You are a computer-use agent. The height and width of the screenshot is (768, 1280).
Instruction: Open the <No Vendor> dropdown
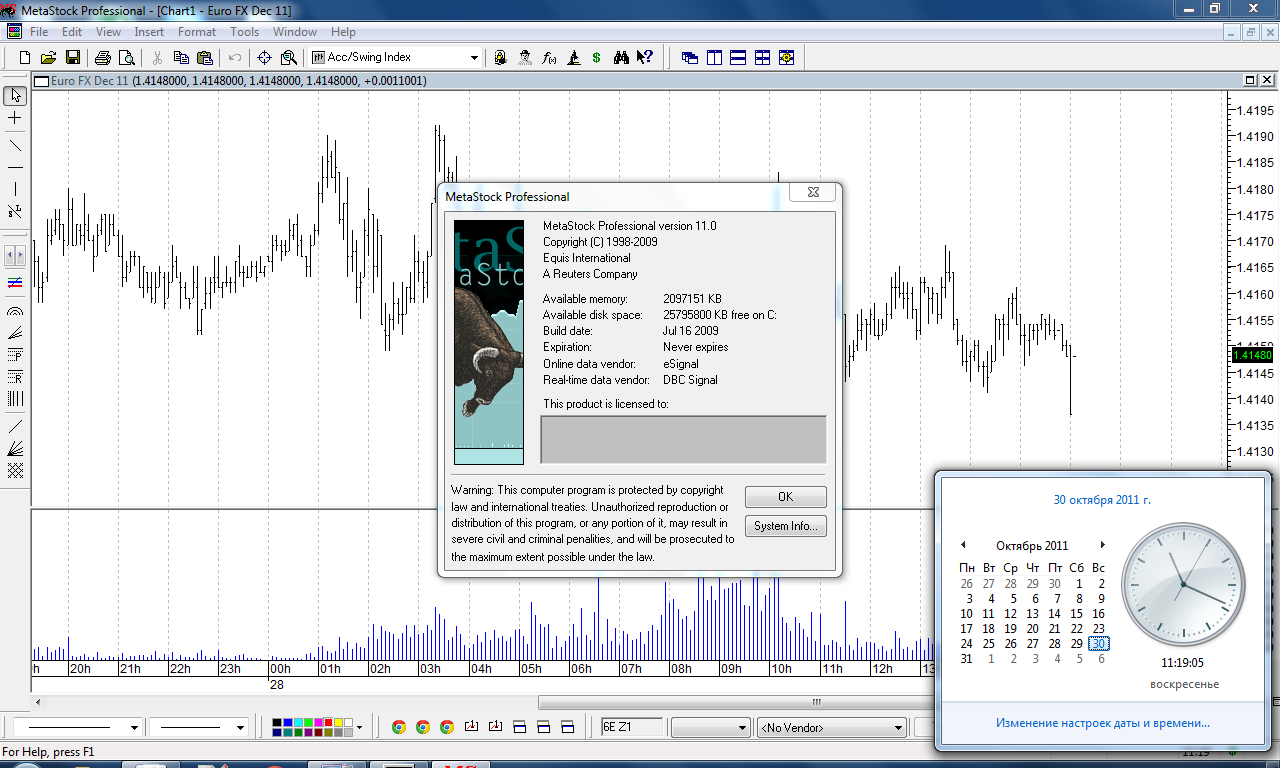tap(898, 728)
